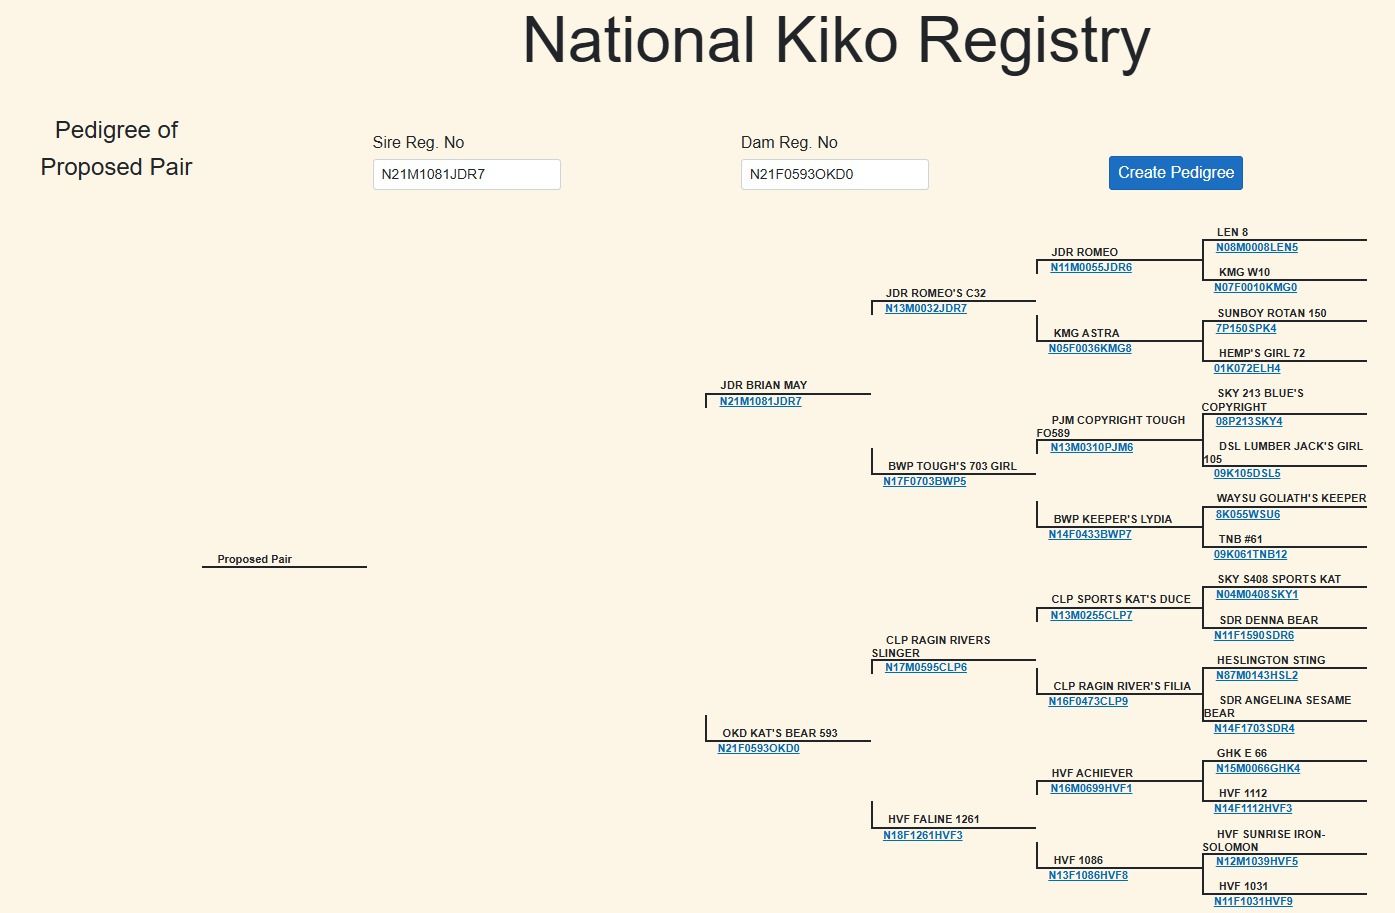Follow N13M0310PJM6 link for PJM Copyright Tough
This screenshot has width=1395, height=913.
click(1092, 447)
